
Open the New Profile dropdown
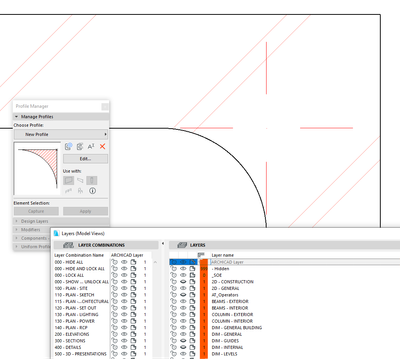61,134
